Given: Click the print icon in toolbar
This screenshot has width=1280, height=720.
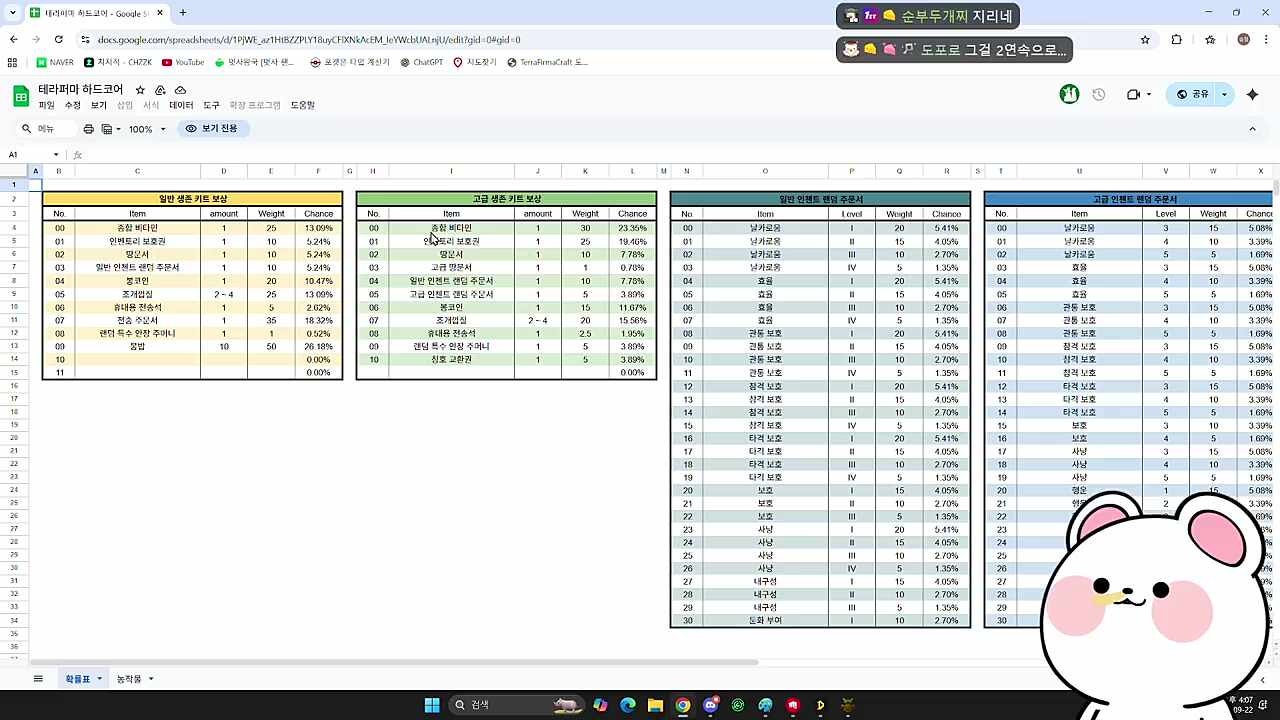Looking at the screenshot, I should pyautogui.click(x=89, y=129).
